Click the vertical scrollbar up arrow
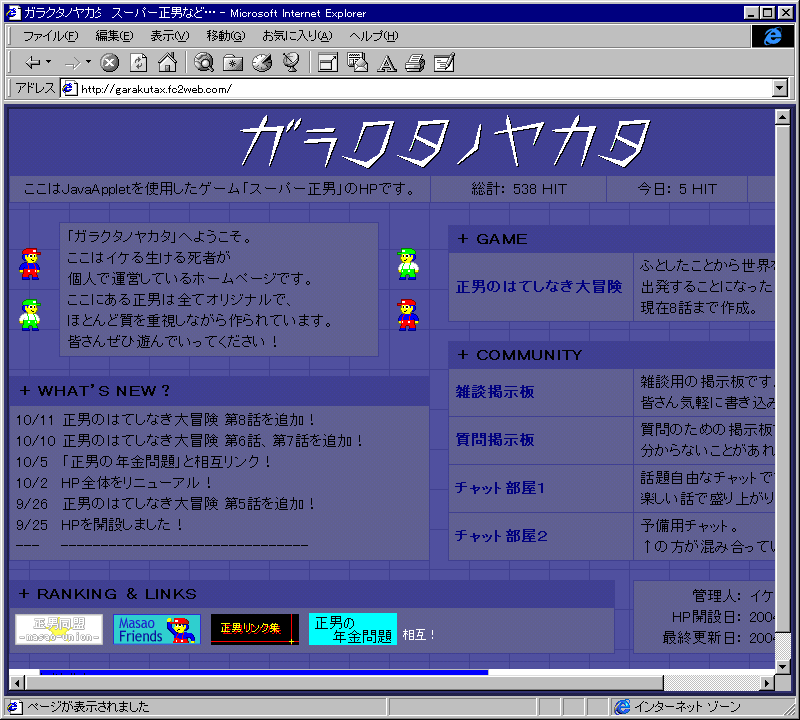The width and height of the screenshot is (800, 720). click(782, 117)
